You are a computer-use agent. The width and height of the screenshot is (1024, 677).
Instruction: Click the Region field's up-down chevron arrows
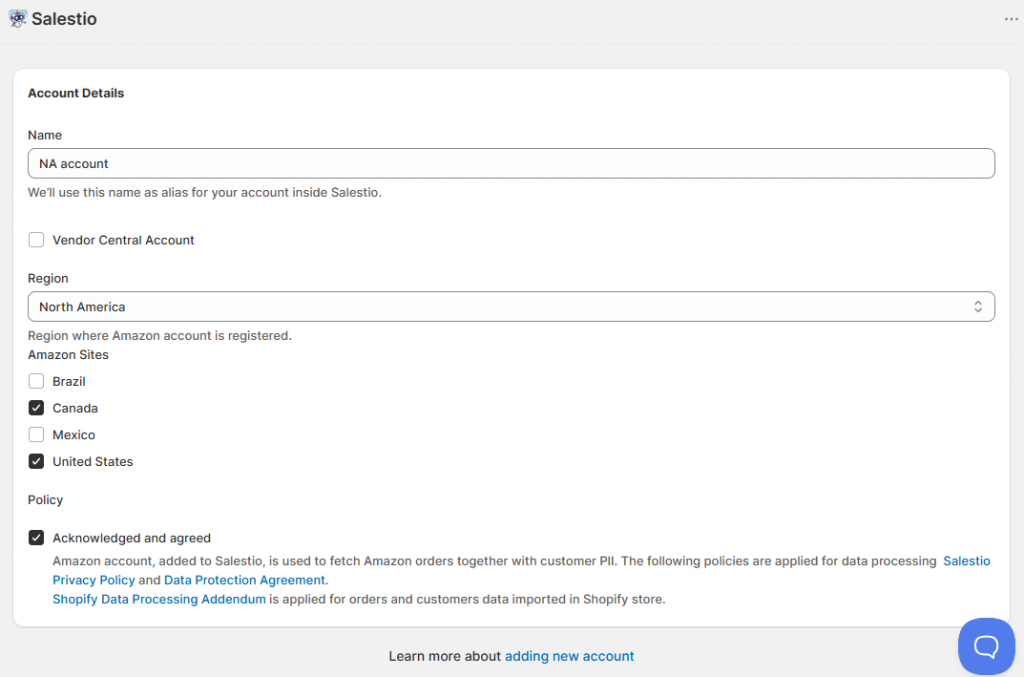coord(978,307)
